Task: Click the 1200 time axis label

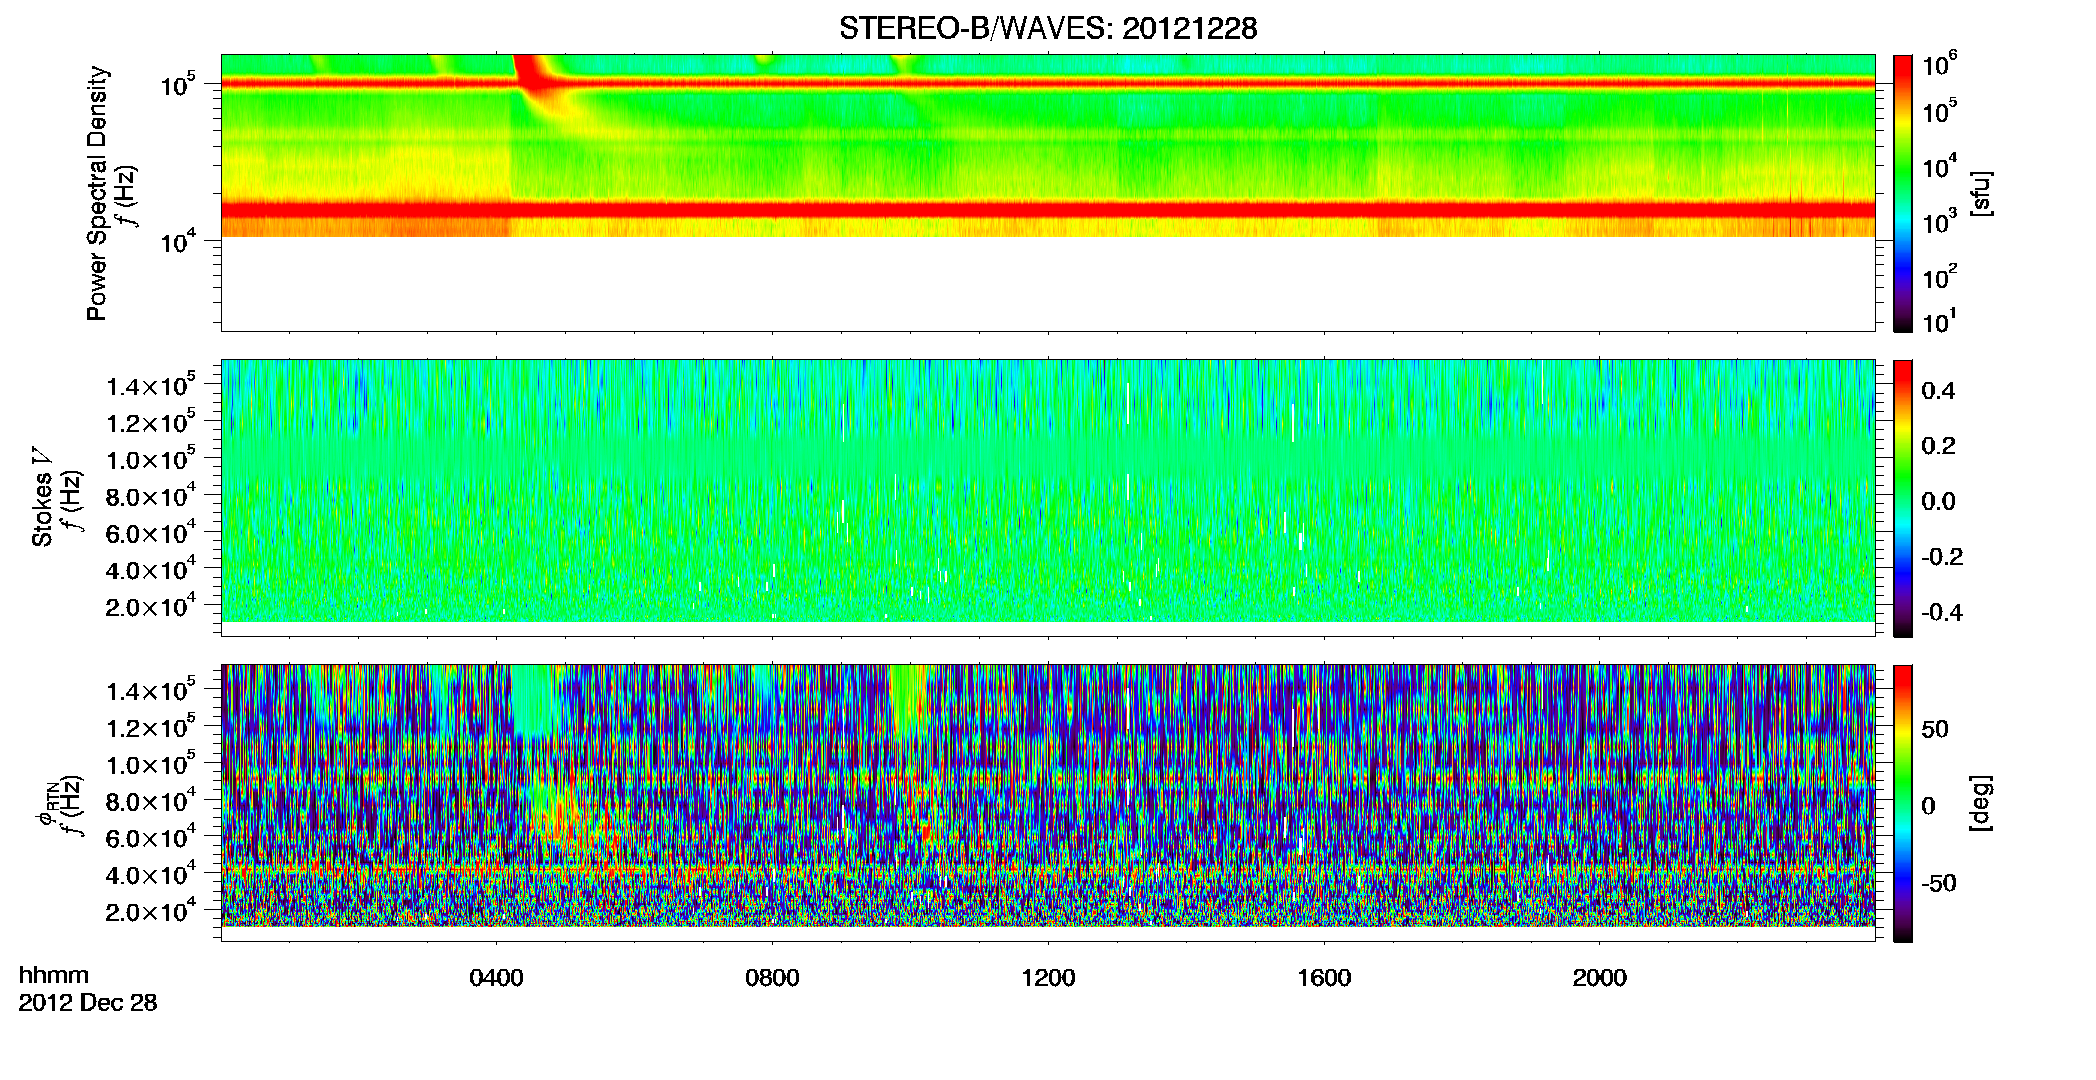Action: point(1048,978)
